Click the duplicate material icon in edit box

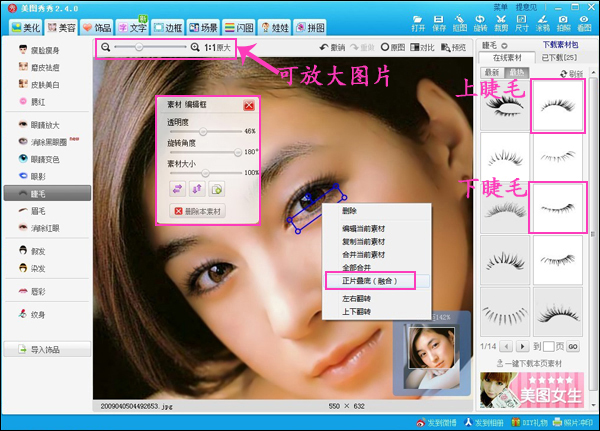(x=216, y=188)
